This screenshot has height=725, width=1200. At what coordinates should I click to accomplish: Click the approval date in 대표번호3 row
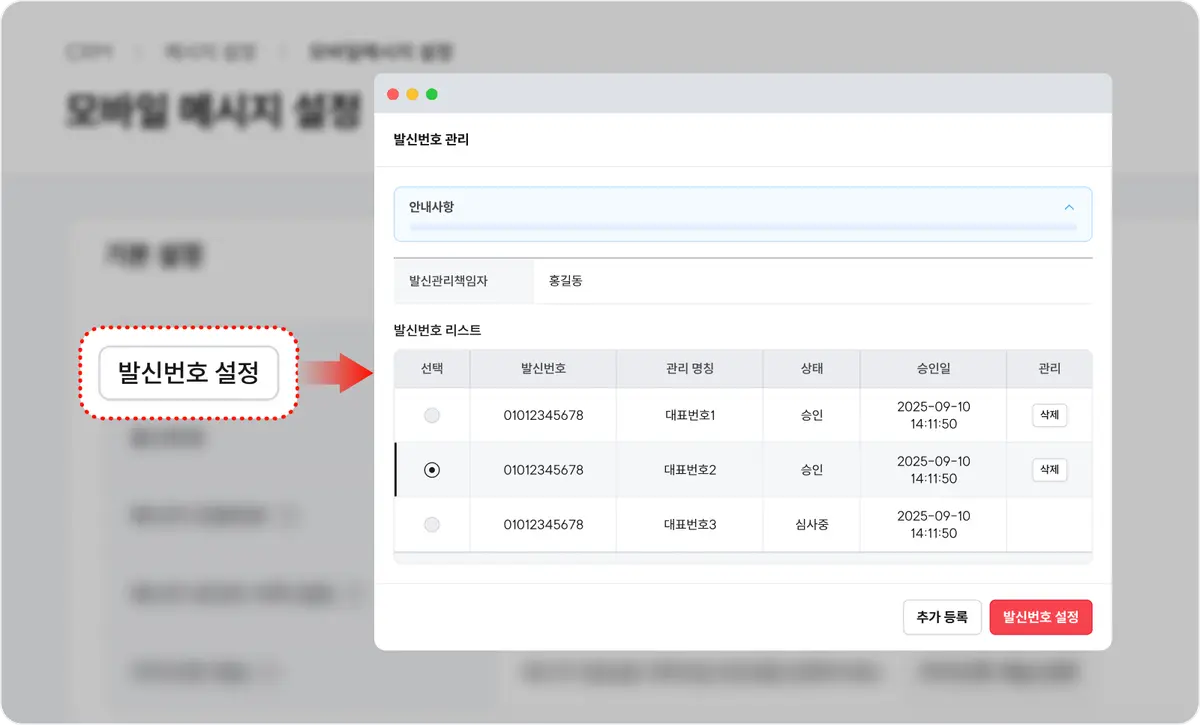[x=933, y=524]
